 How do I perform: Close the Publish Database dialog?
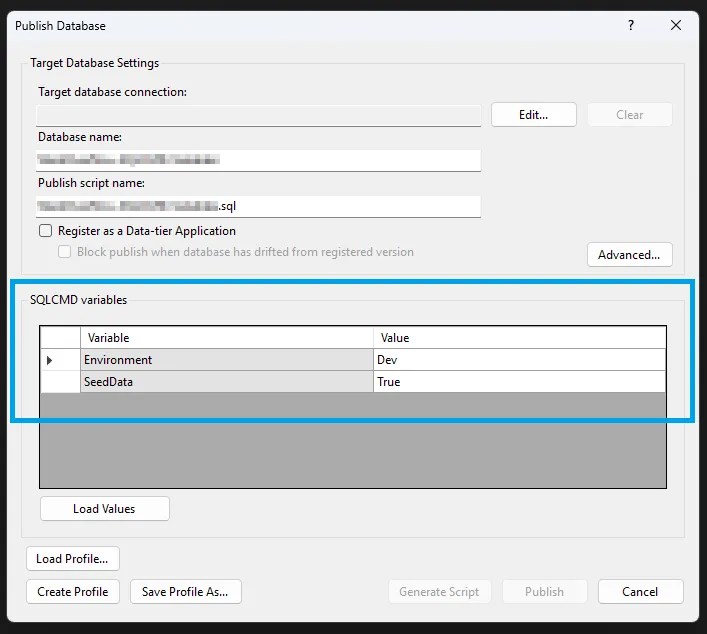coord(675,25)
